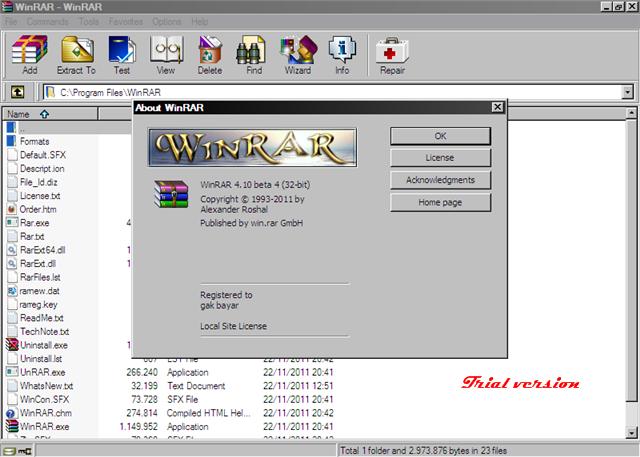Click the Home page button
The width and height of the screenshot is (640, 457).
[x=440, y=202]
